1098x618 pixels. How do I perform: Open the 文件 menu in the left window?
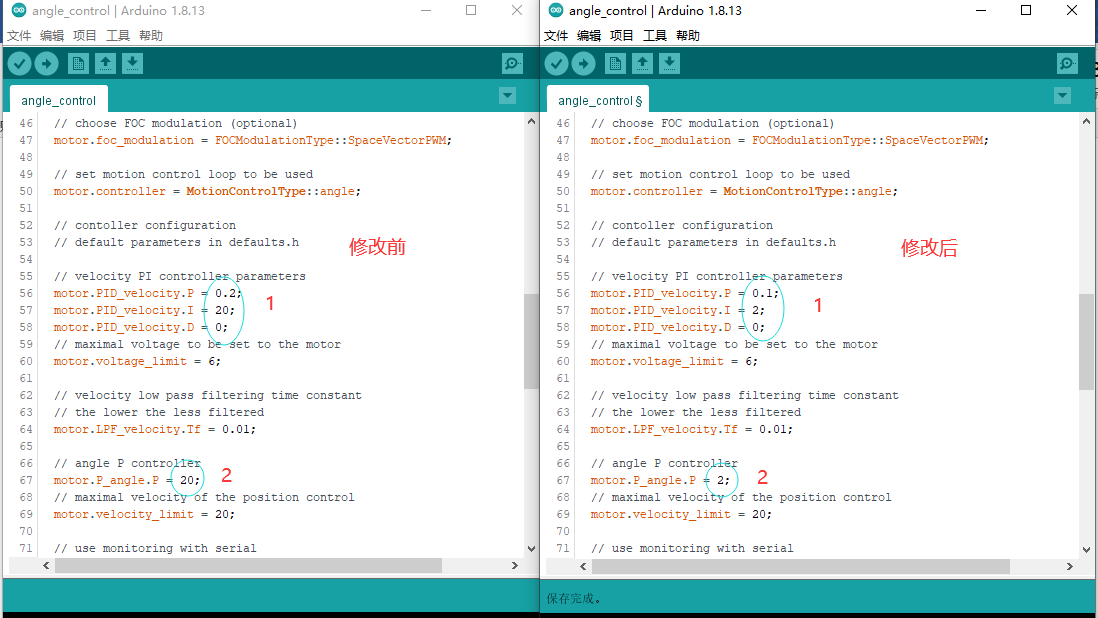[x=17, y=34]
